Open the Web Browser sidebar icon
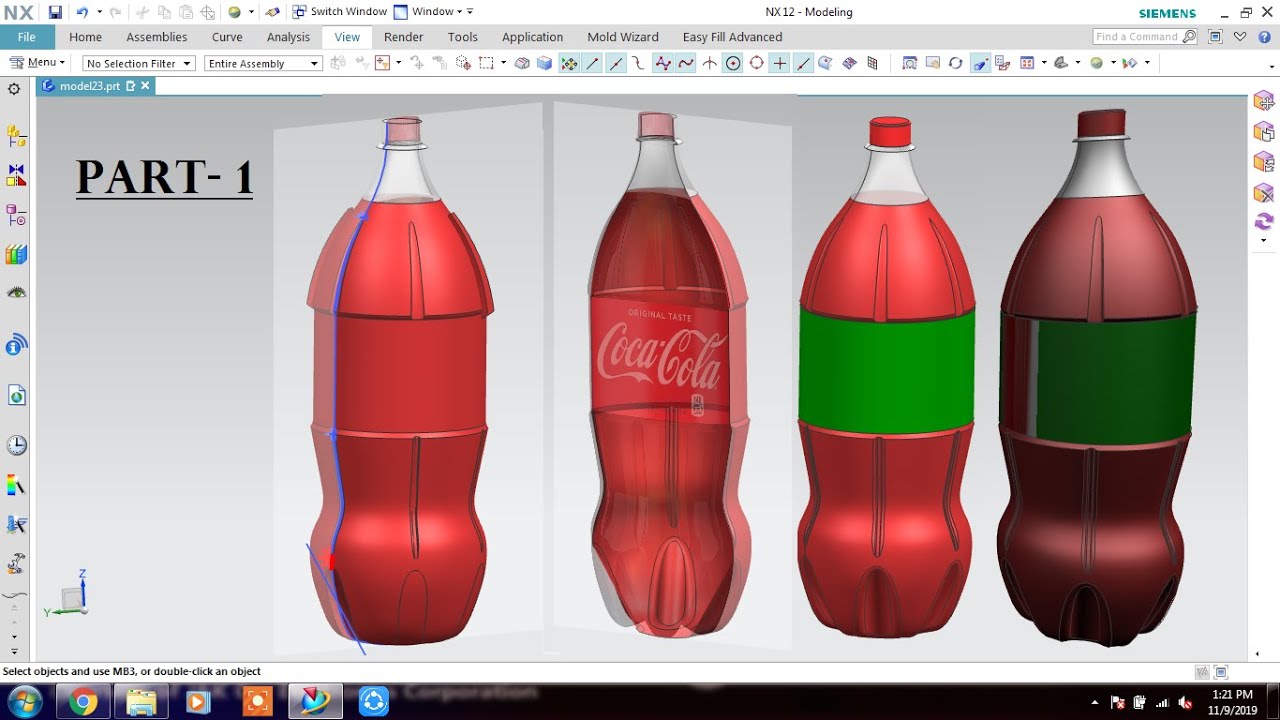Screen dimensions: 1280x720 [16, 396]
